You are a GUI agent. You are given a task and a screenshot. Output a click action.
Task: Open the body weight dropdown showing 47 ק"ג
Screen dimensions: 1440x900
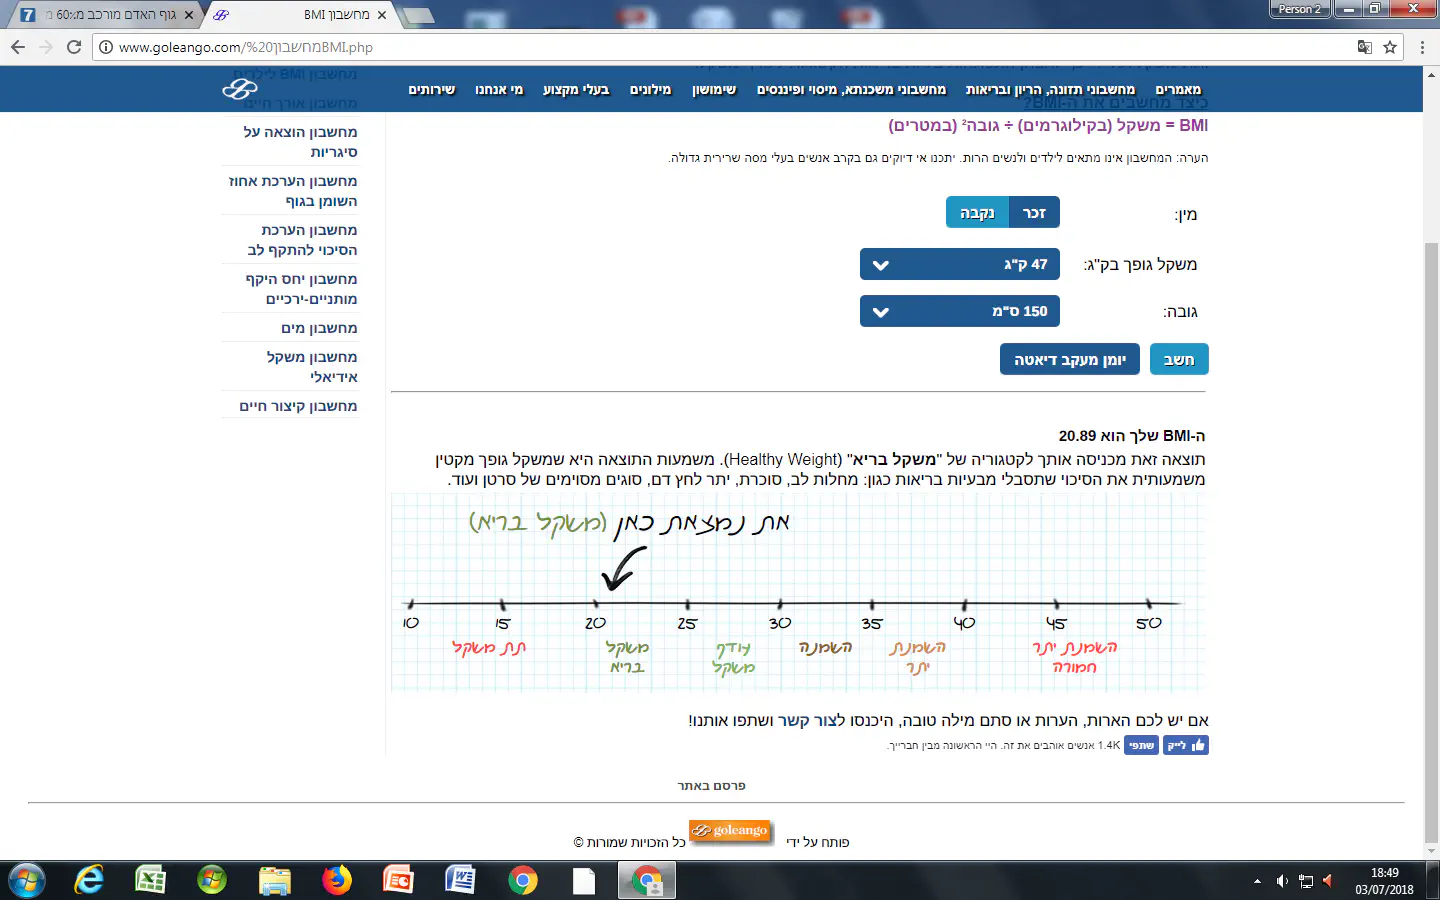959,265
